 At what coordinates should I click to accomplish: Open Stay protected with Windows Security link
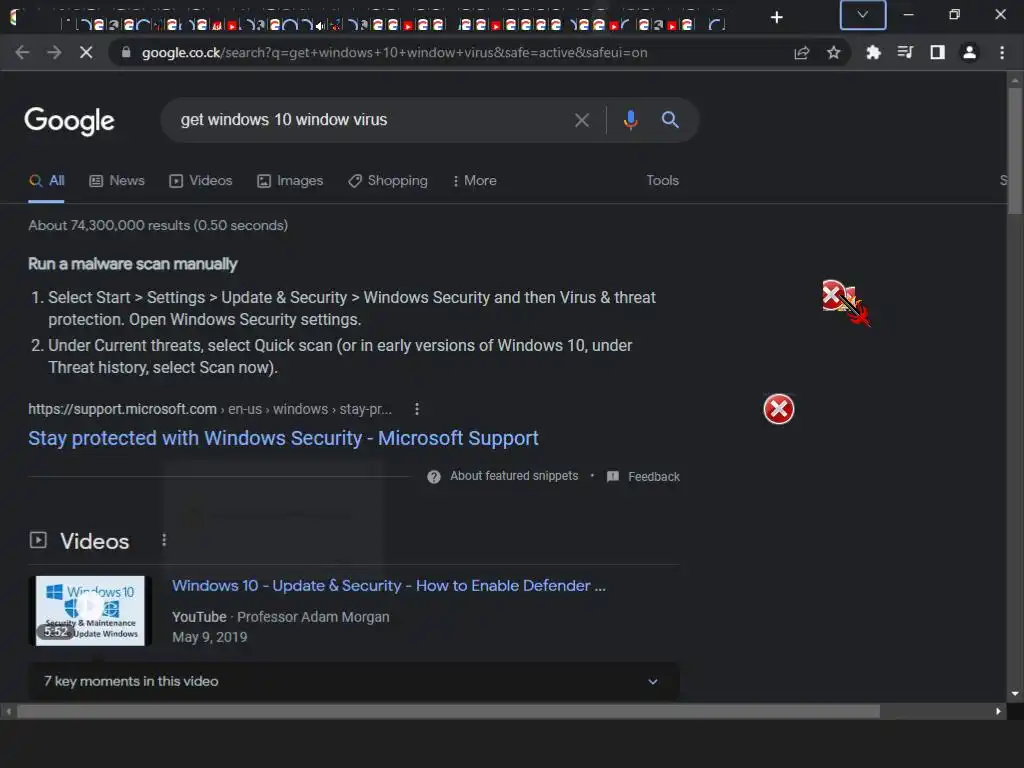coord(283,438)
